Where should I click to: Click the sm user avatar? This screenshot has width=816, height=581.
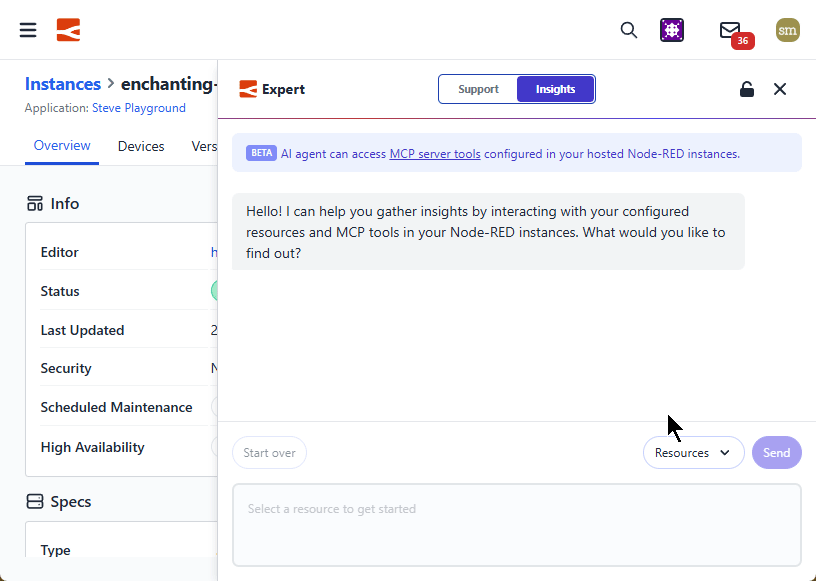click(x=787, y=30)
